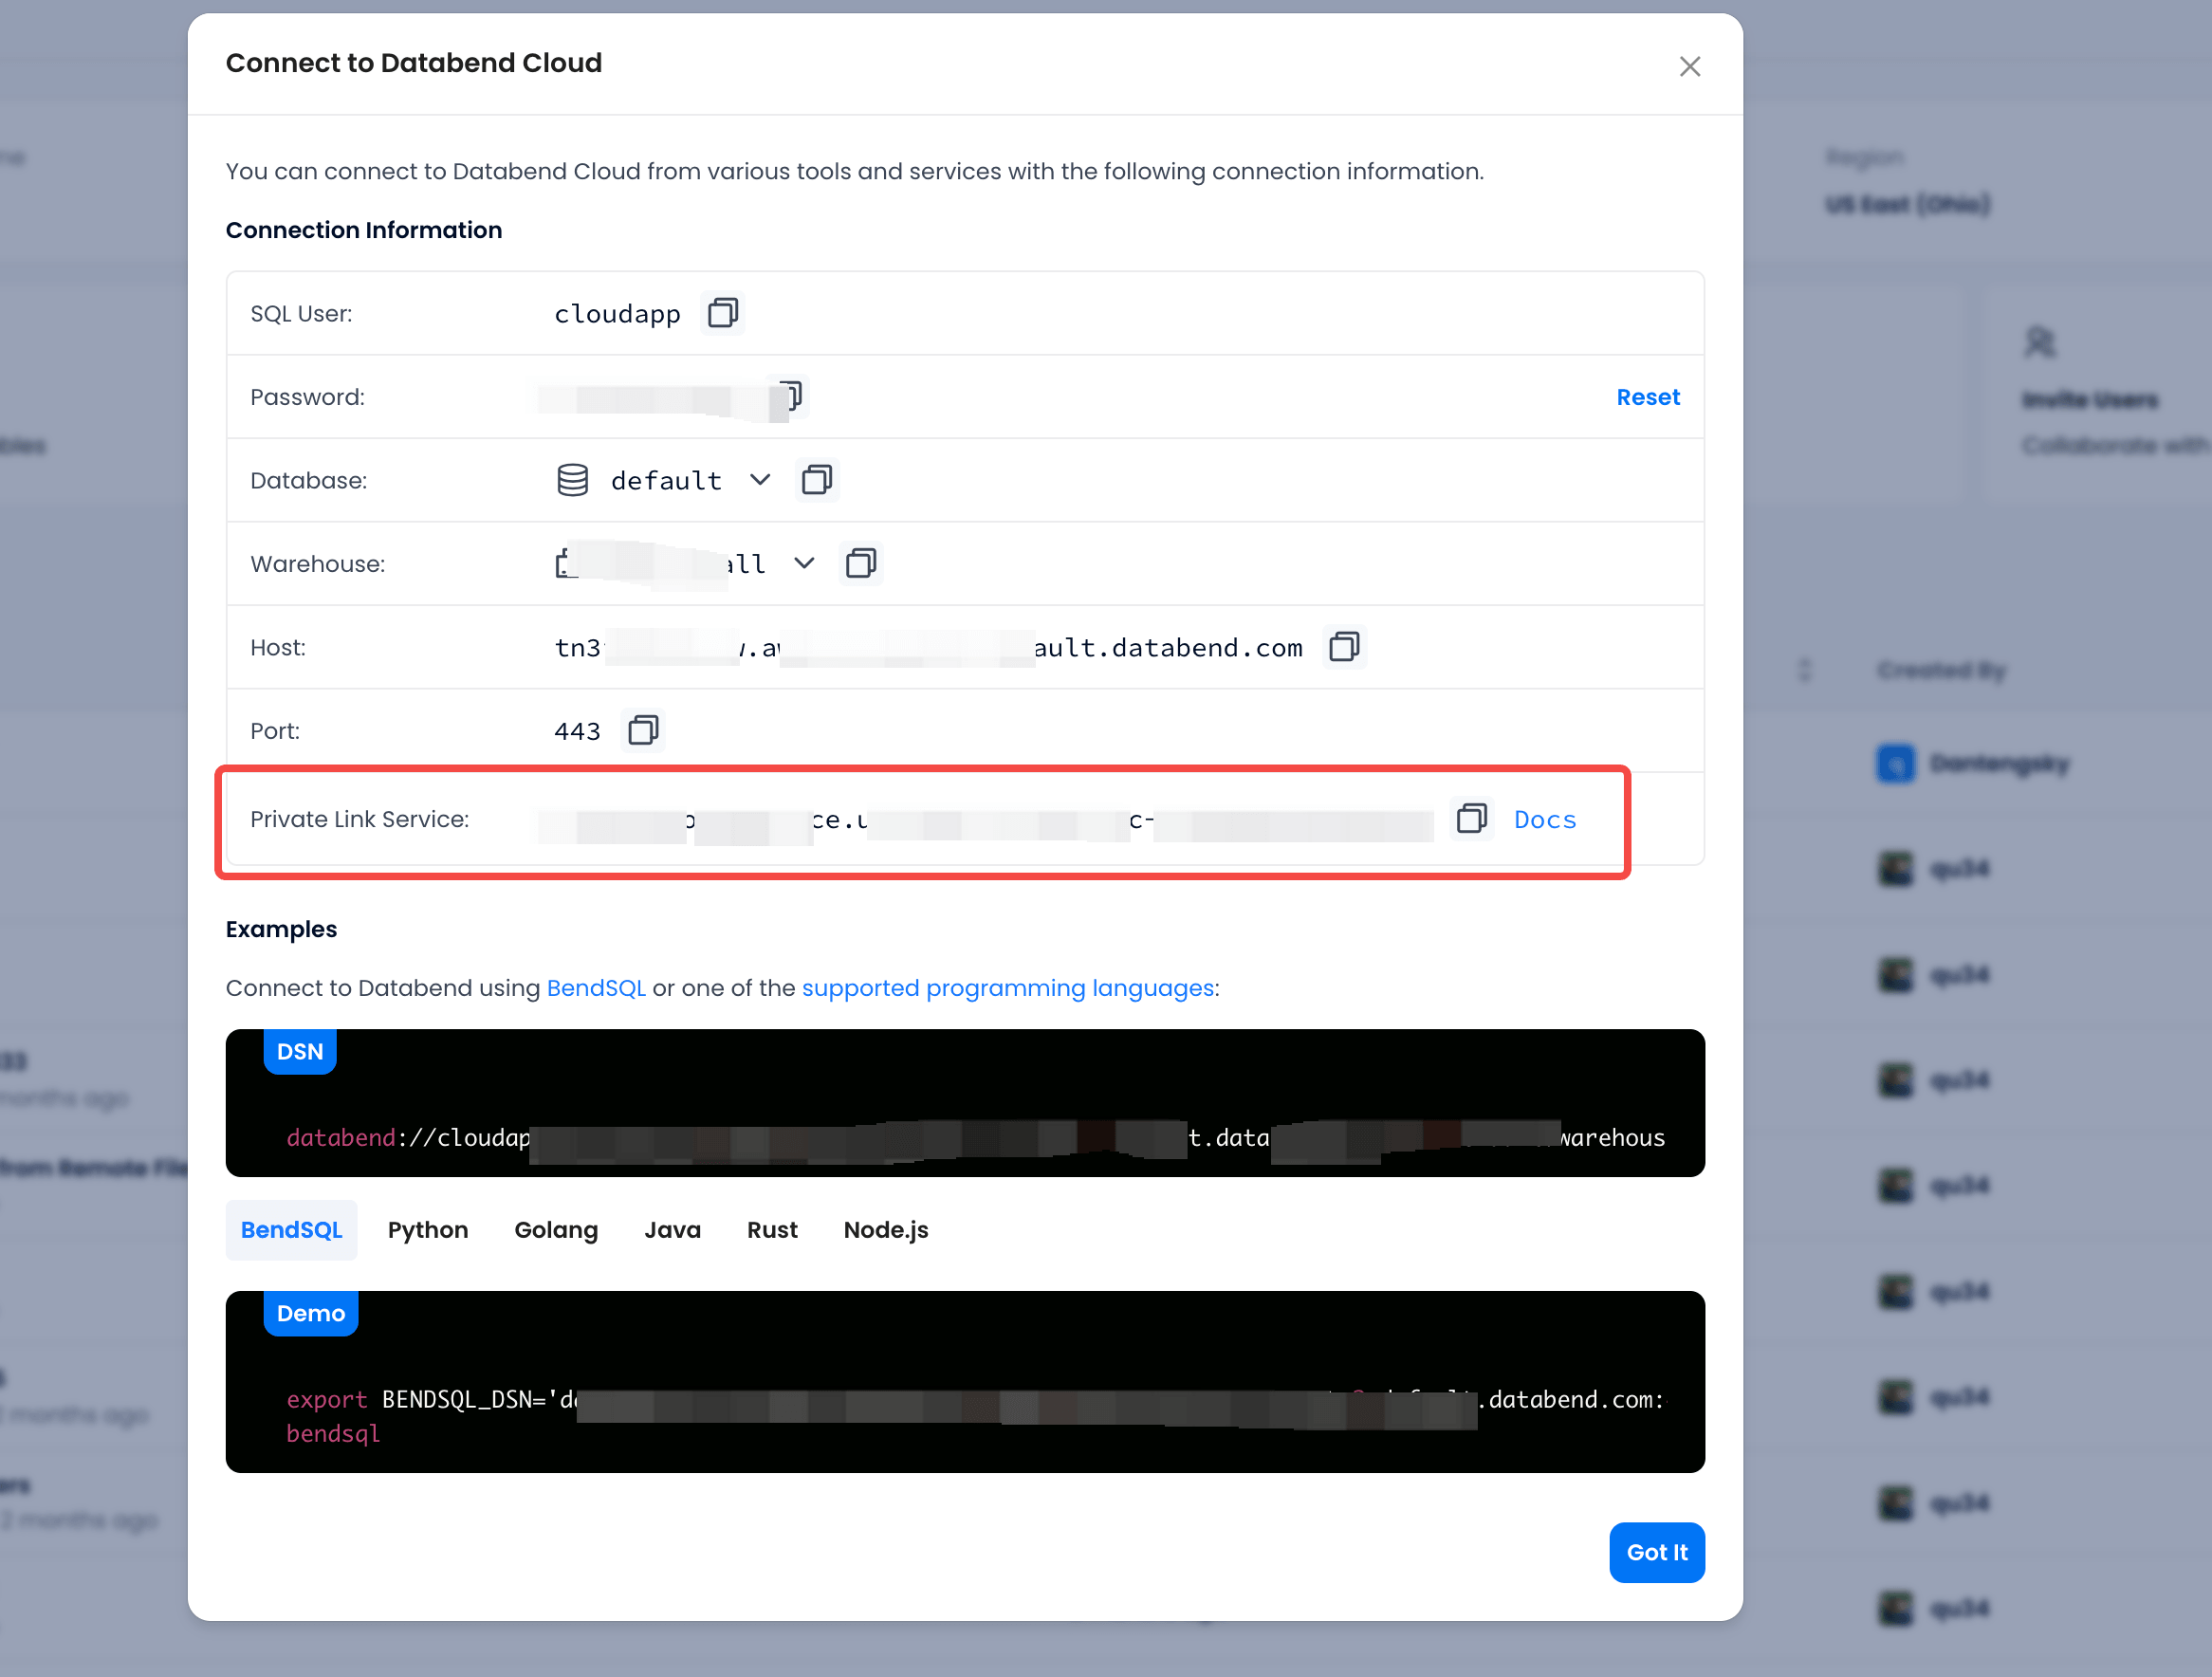Open the BendSQL documentation link
The image size is (2212, 1677).
pyautogui.click(x=596, y=988)
